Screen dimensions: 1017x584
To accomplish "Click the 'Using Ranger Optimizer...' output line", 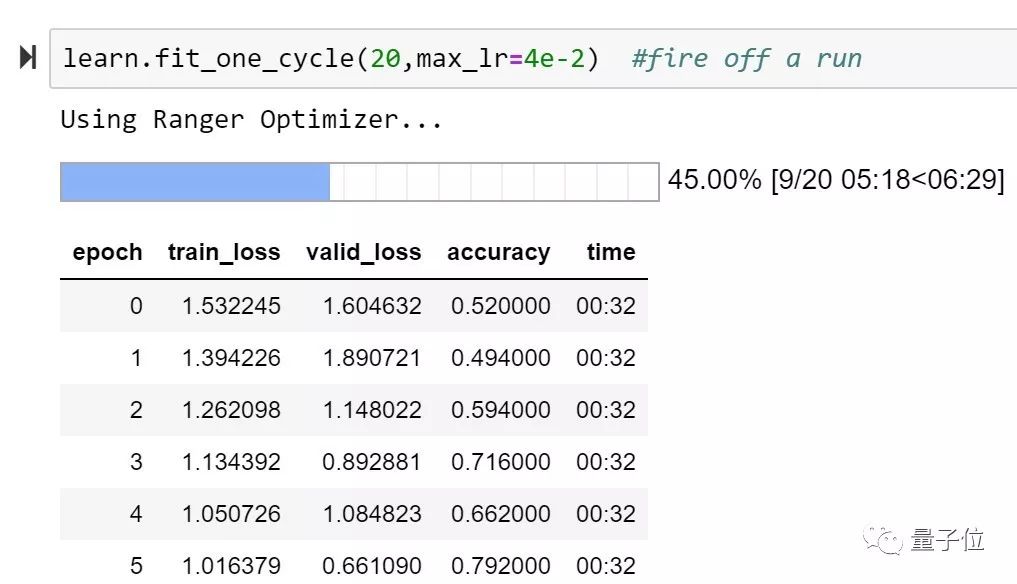I will [x=251, y=120].
